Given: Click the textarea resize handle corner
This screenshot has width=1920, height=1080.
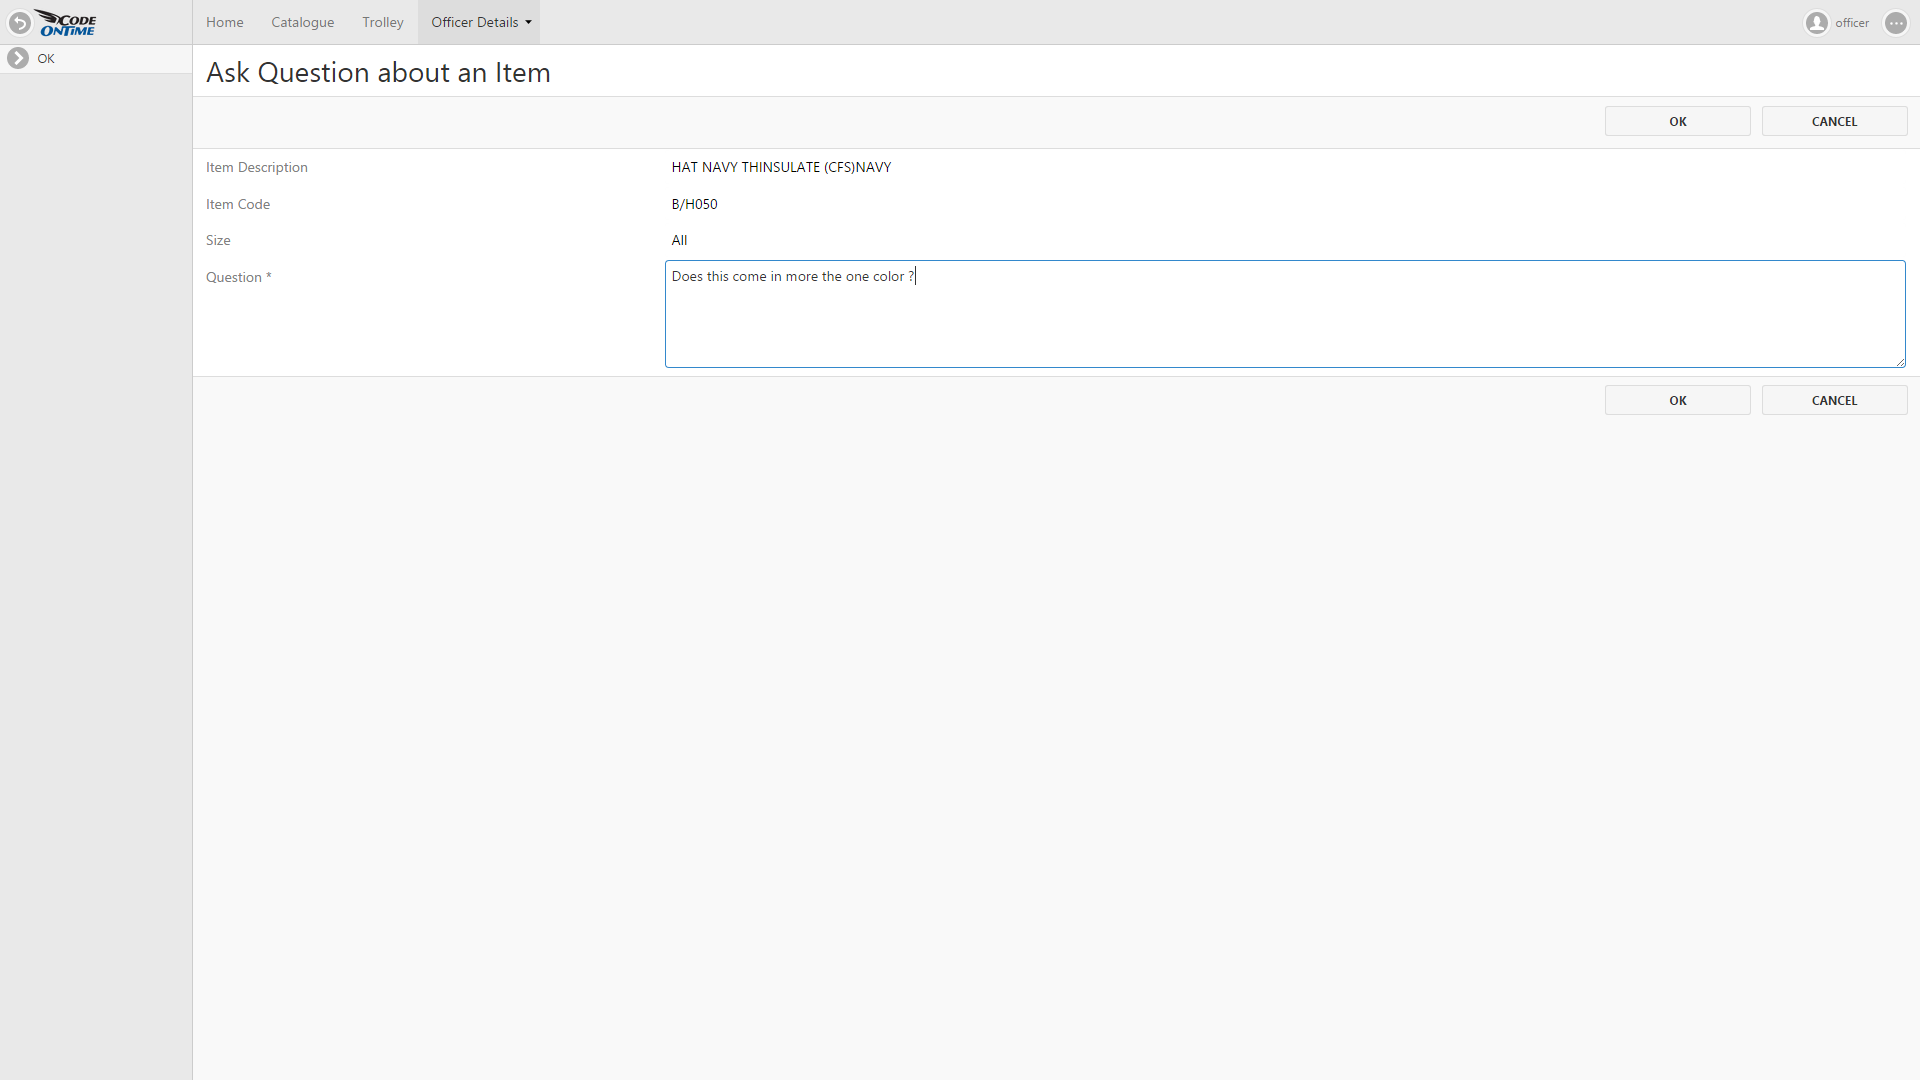Looking at the screenshot, I should click(1900, 362).
